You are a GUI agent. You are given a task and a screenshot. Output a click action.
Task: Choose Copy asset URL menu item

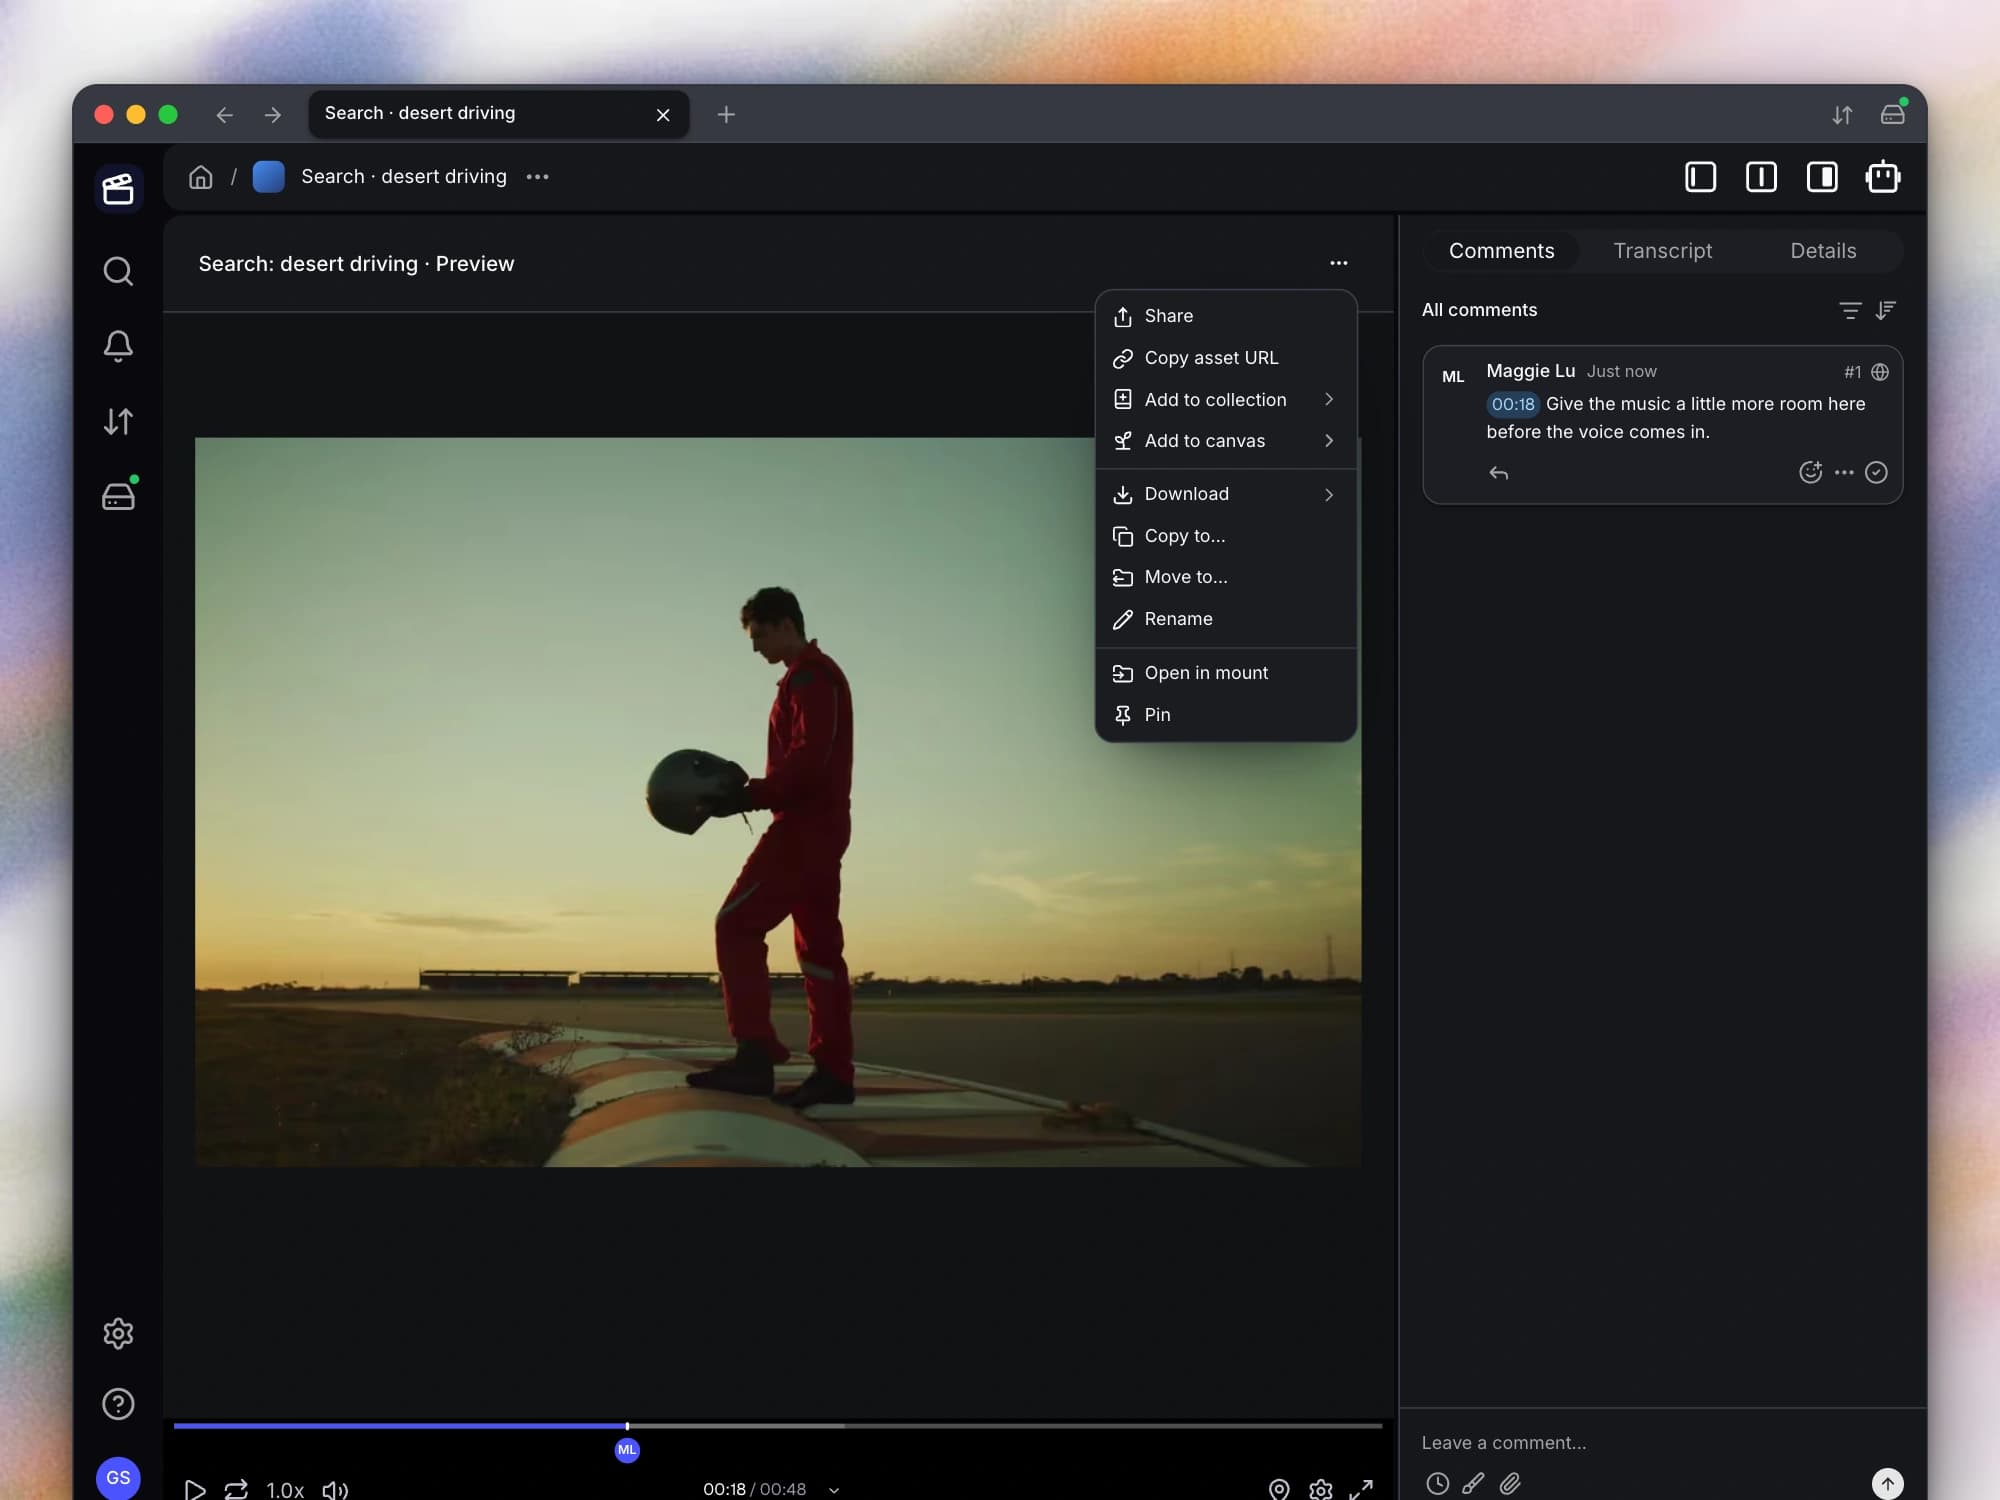coord(1226,358)
